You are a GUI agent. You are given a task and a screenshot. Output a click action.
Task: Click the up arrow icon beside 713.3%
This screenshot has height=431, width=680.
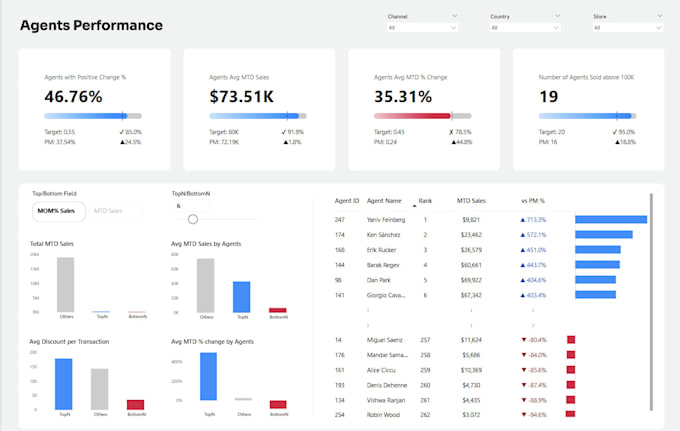tap(523, 220)
